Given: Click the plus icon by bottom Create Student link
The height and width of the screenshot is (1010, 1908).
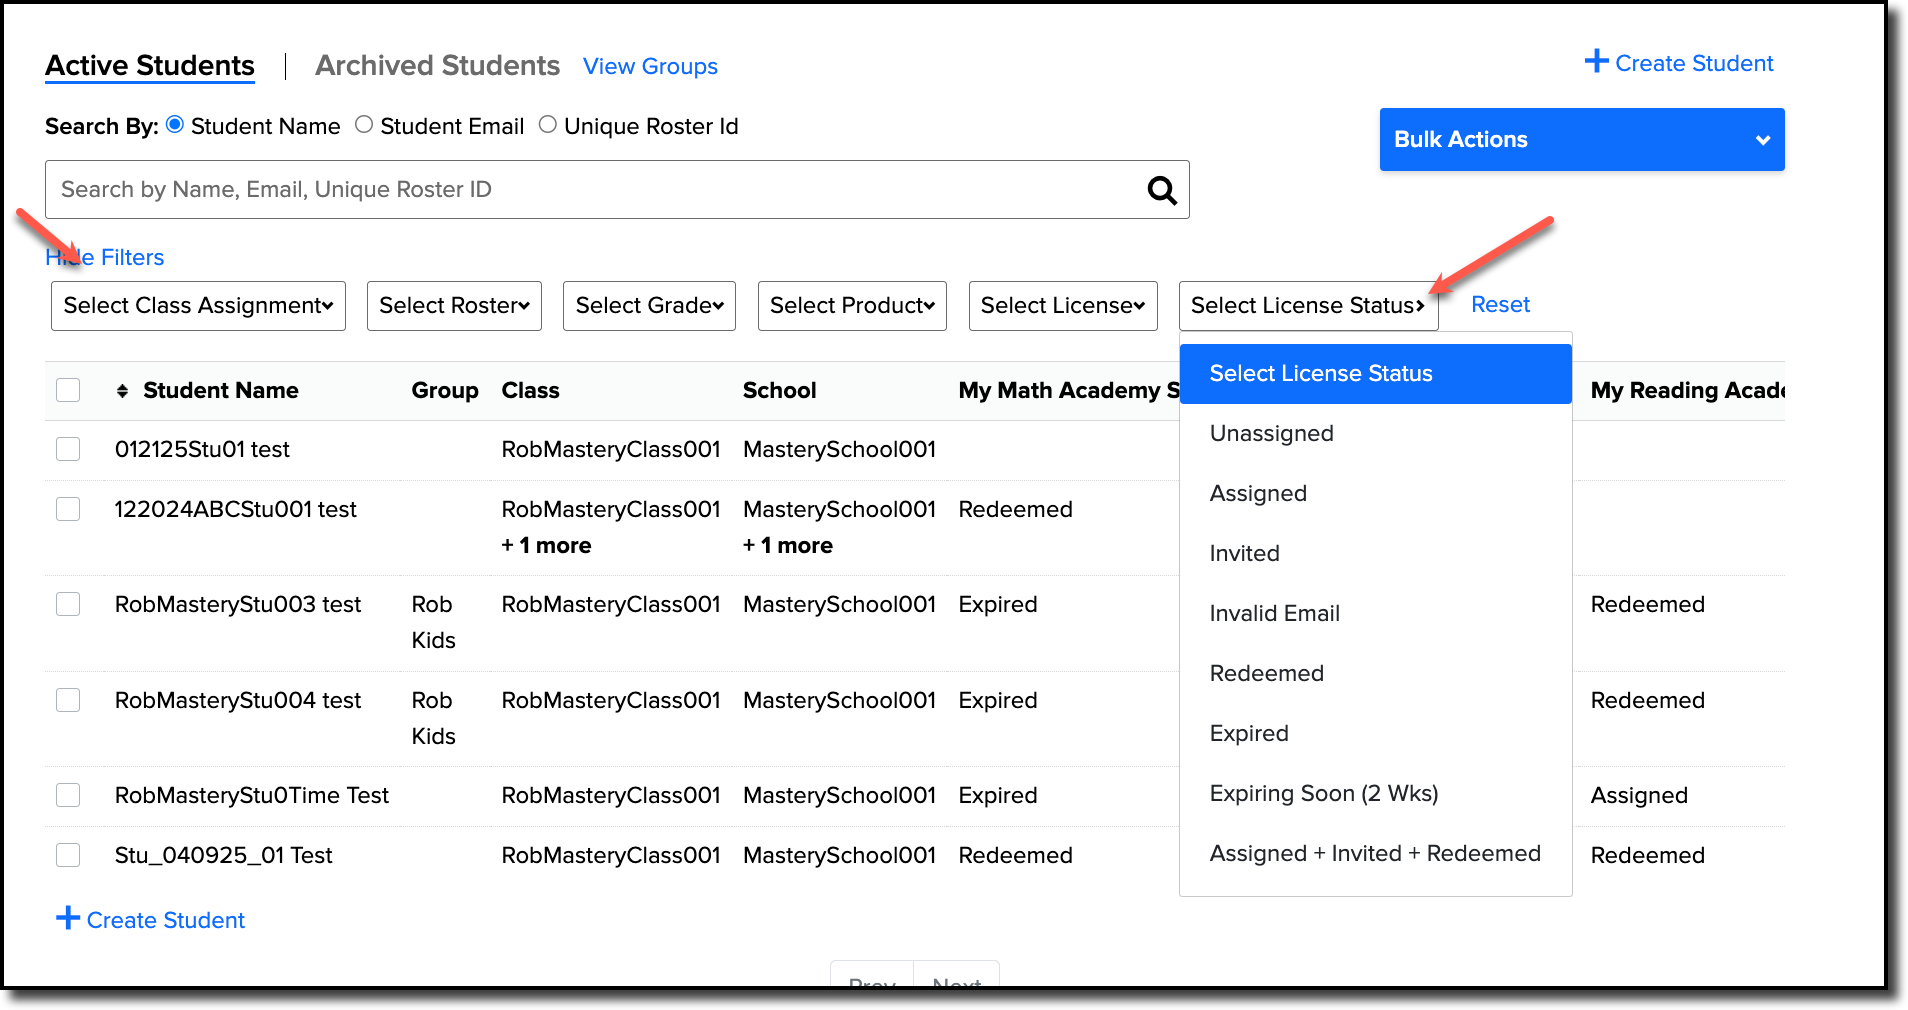Looking at the screenshot, I should pyautogui.click(x=67, y=918).
